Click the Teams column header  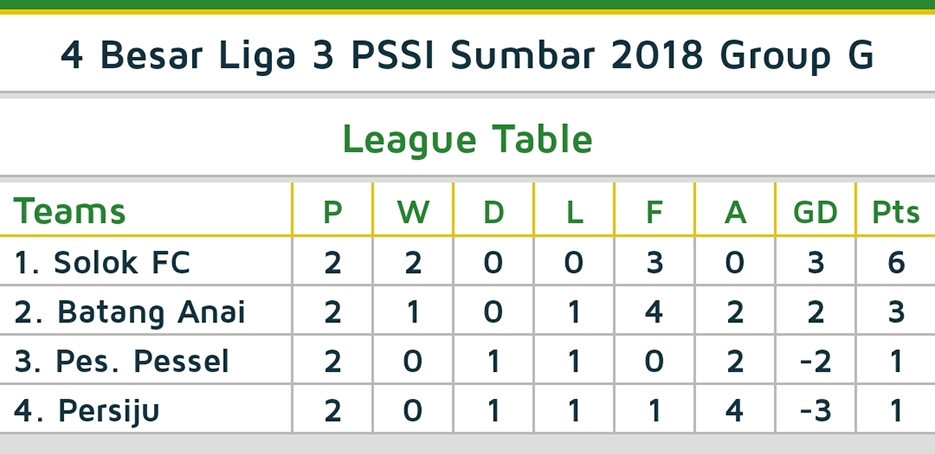pyautogui.click(x=70, y=212)
